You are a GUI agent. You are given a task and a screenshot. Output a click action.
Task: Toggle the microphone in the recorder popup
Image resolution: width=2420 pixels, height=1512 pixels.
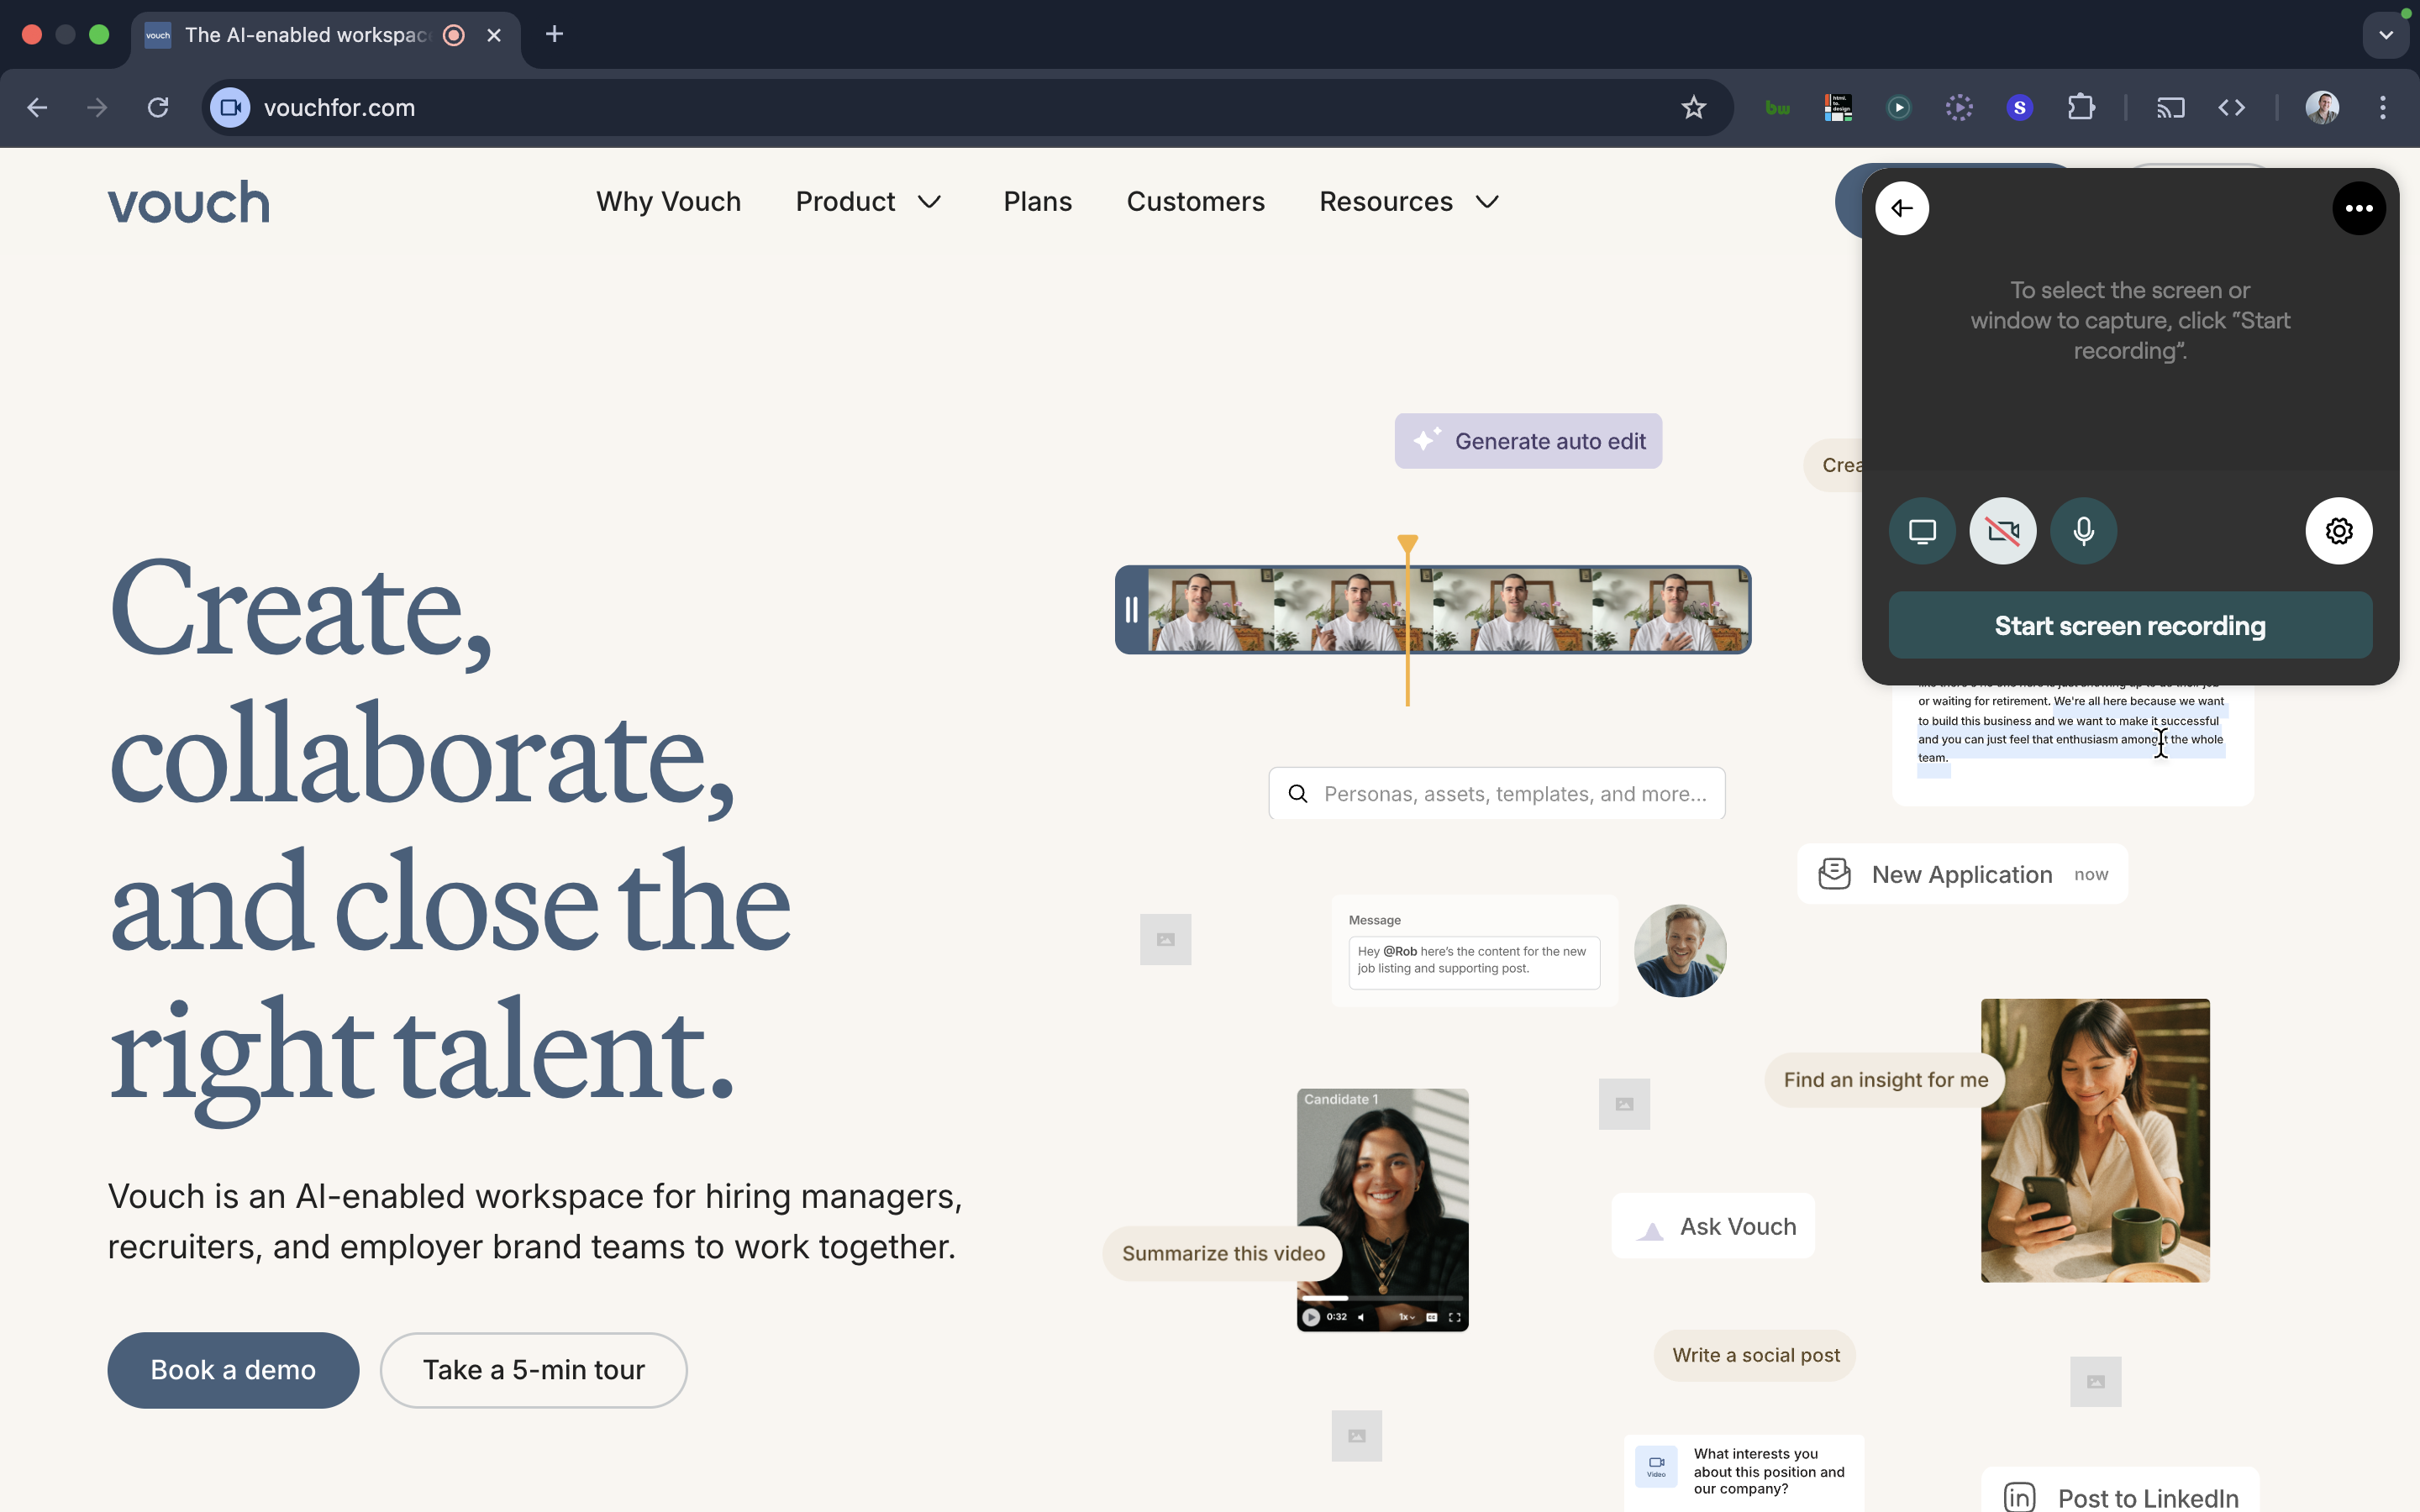[x=2084, y=531]
